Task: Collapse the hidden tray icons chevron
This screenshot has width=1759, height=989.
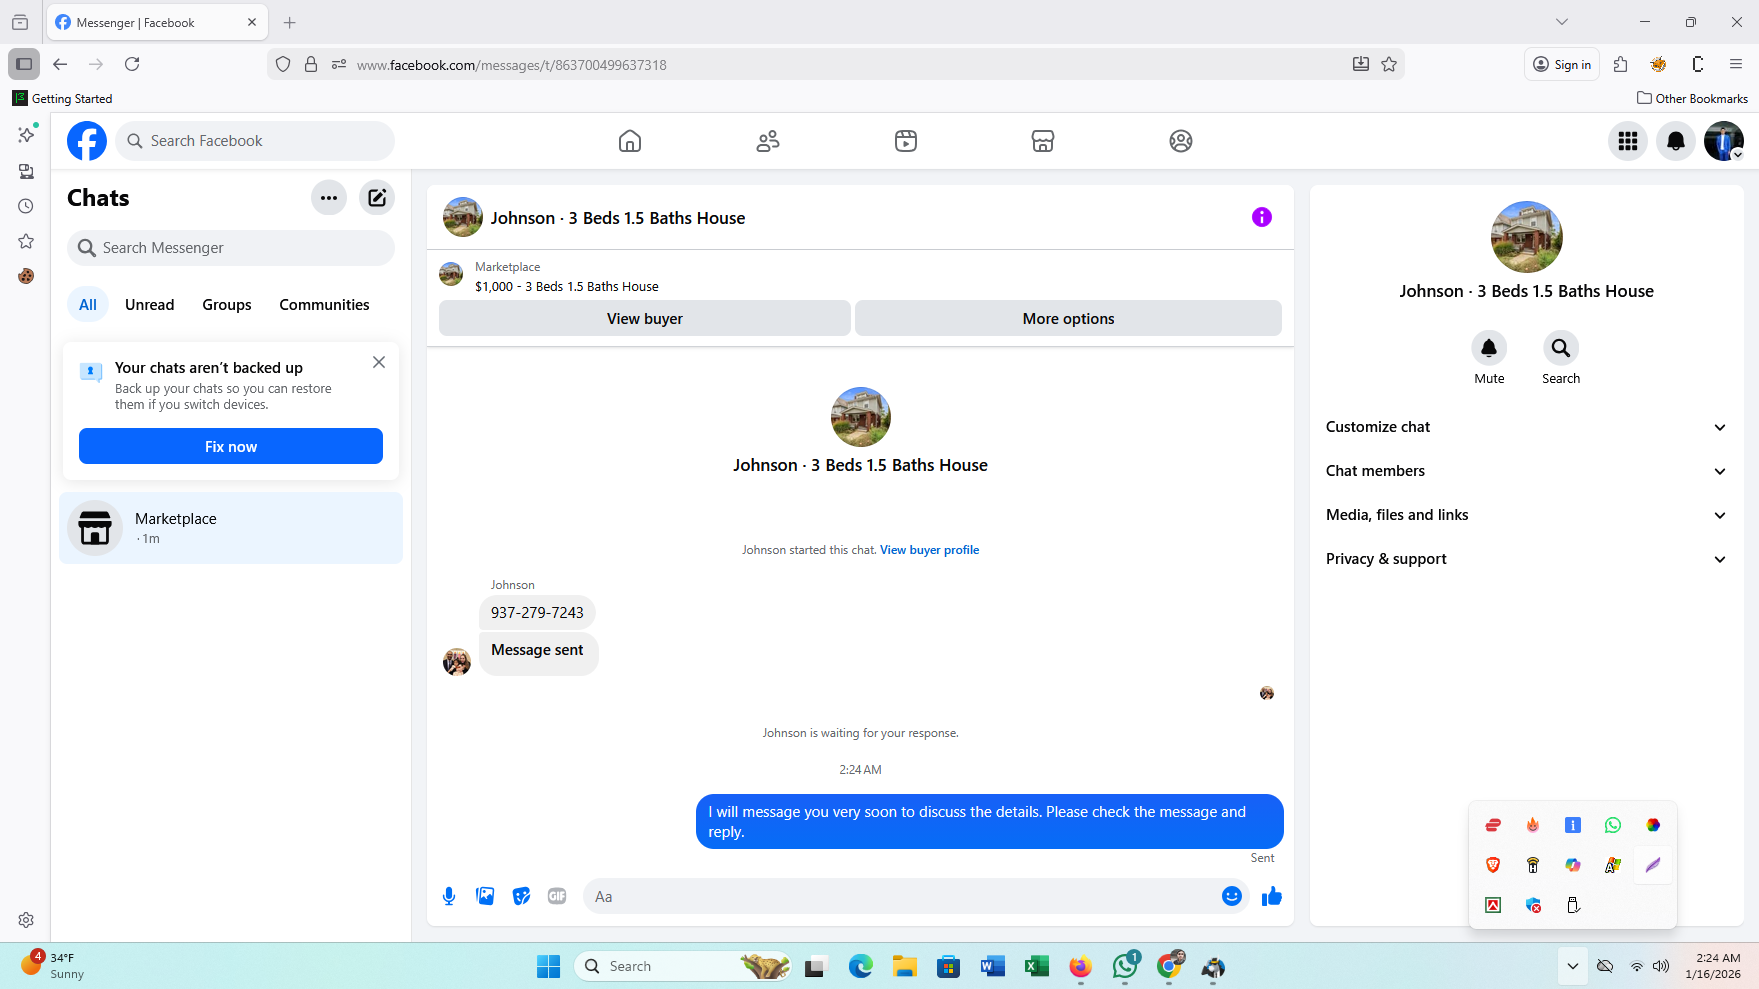Action: pos(1573,966)
